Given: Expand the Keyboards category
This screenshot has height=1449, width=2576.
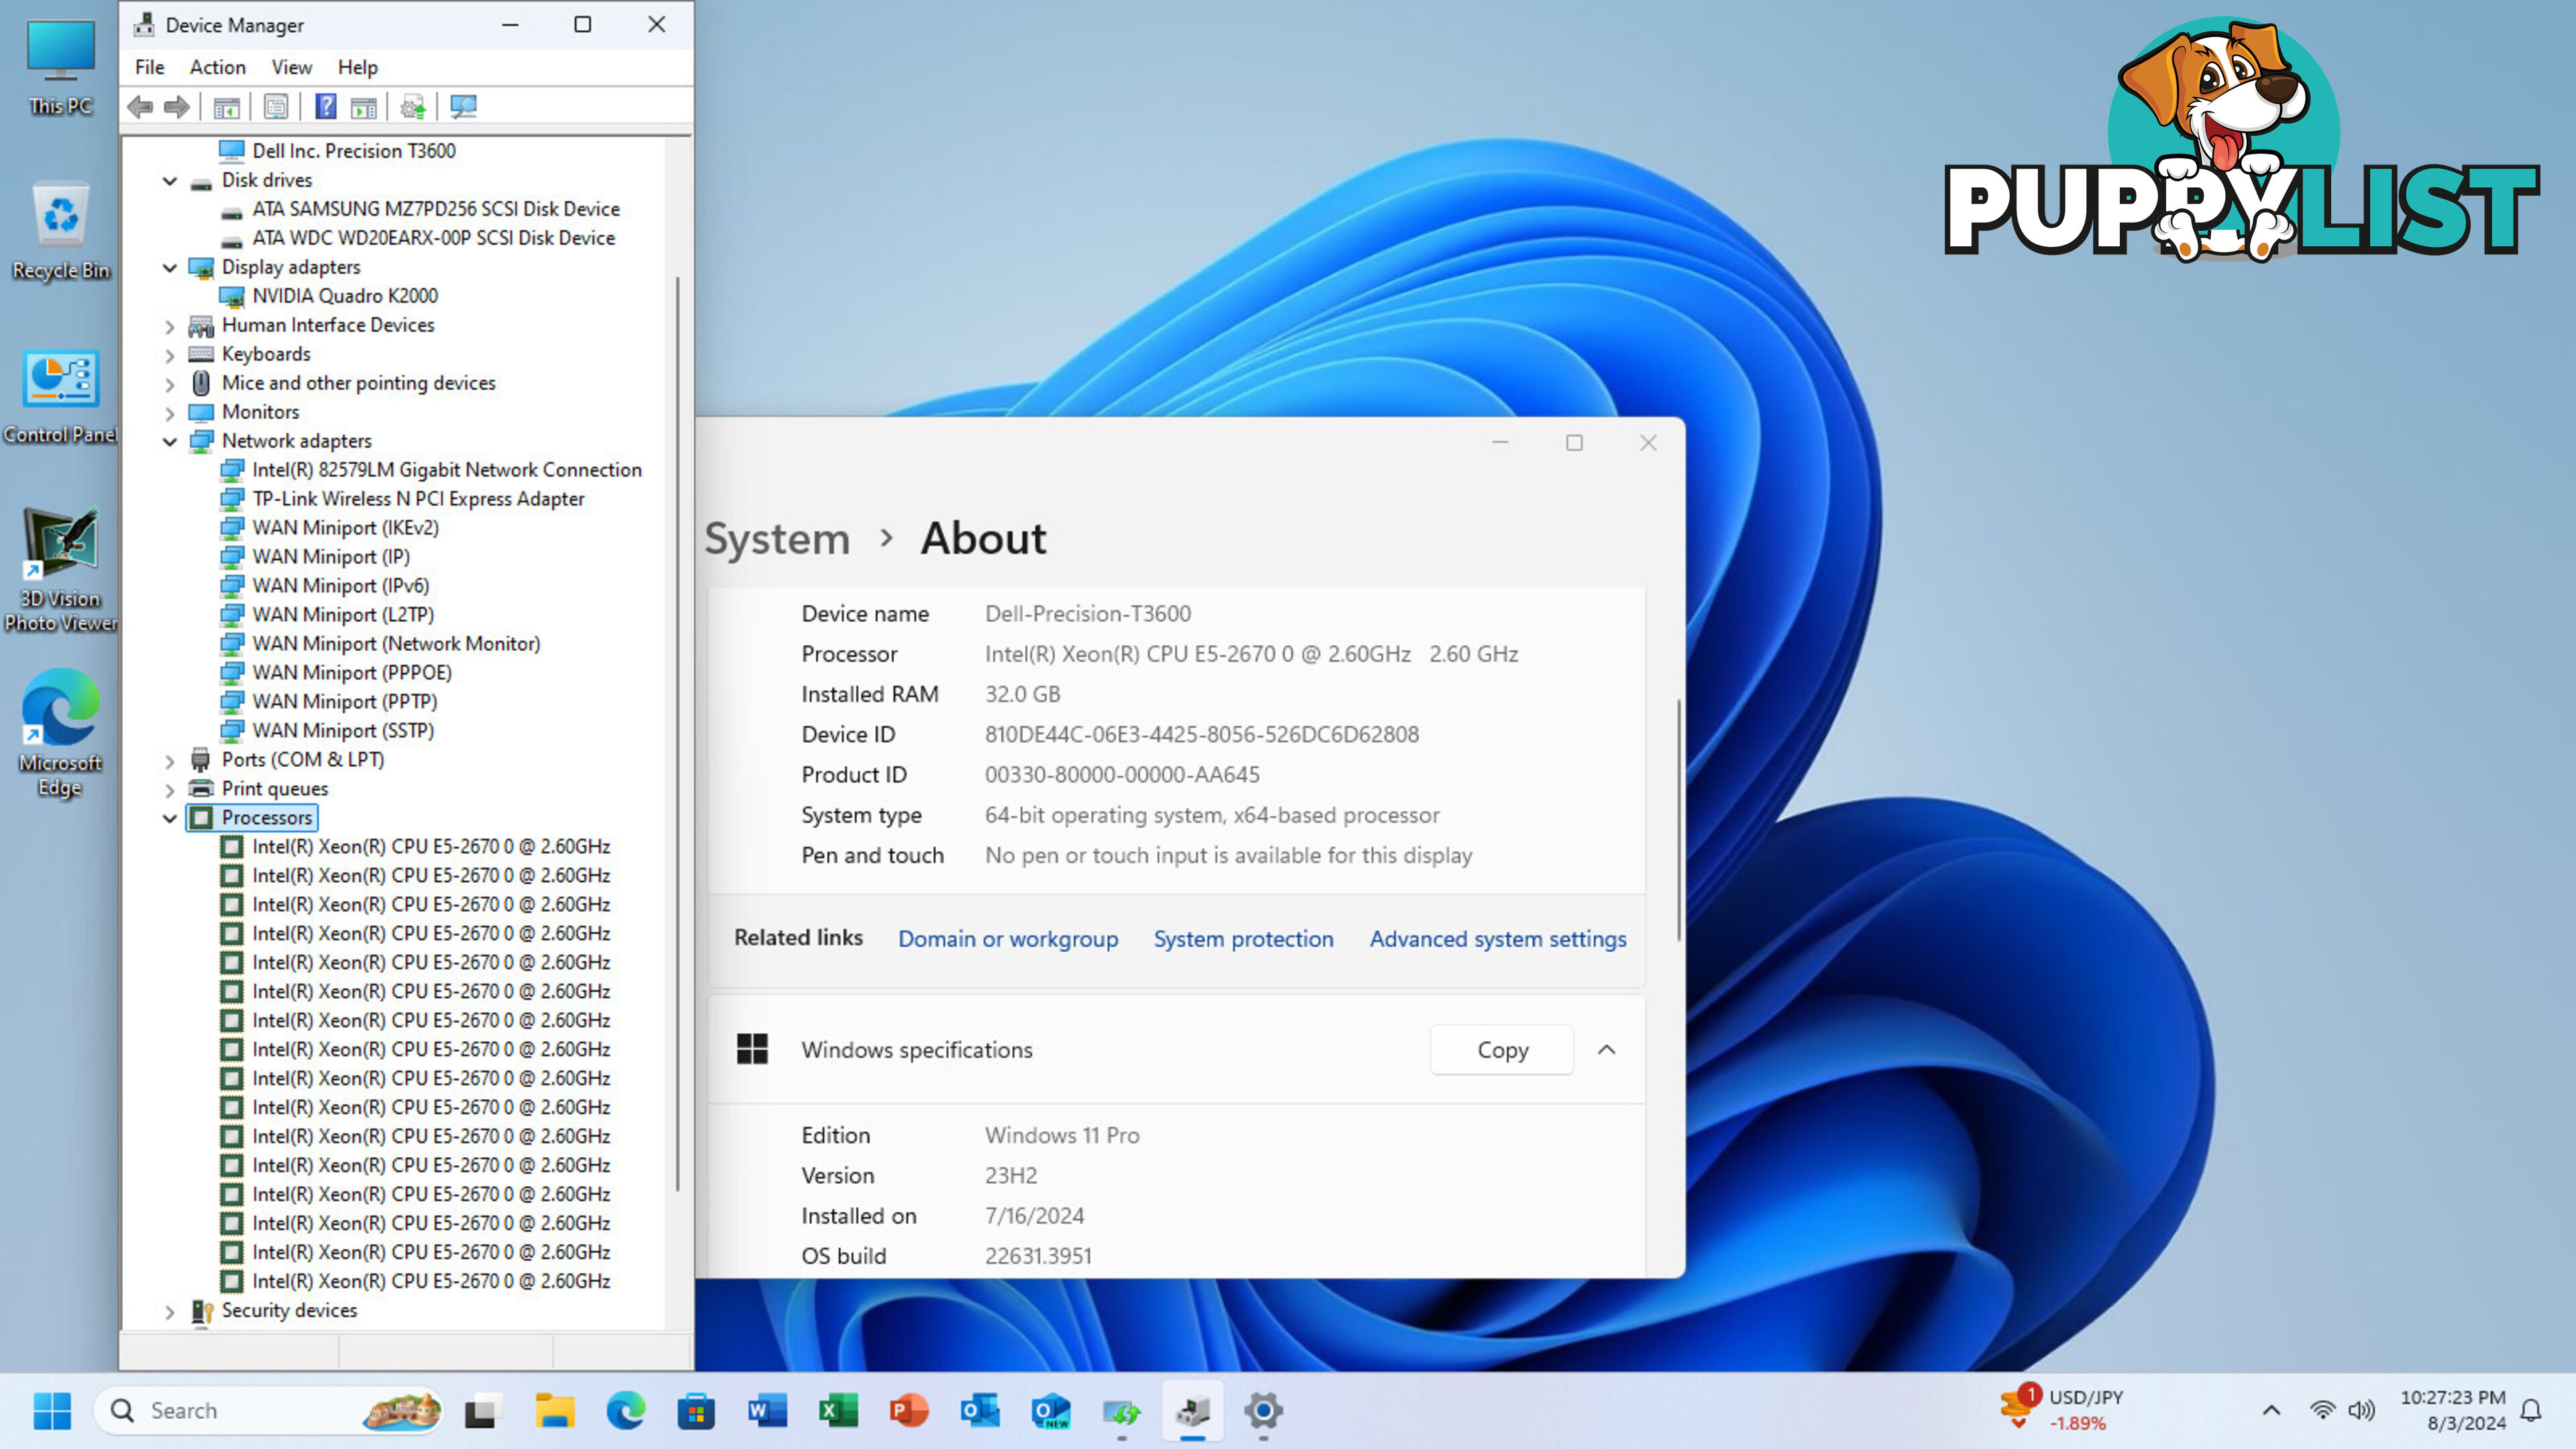Looking at the screenshot, I should click(170, 355).
